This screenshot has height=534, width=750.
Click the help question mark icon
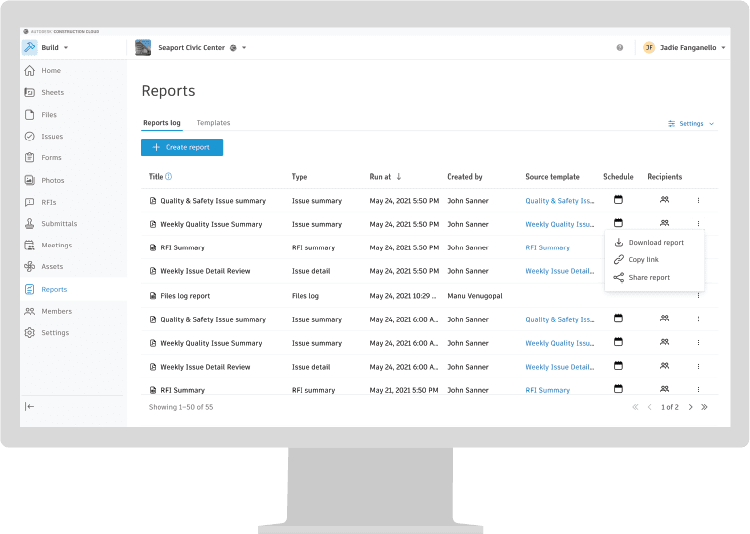[619, 47]
